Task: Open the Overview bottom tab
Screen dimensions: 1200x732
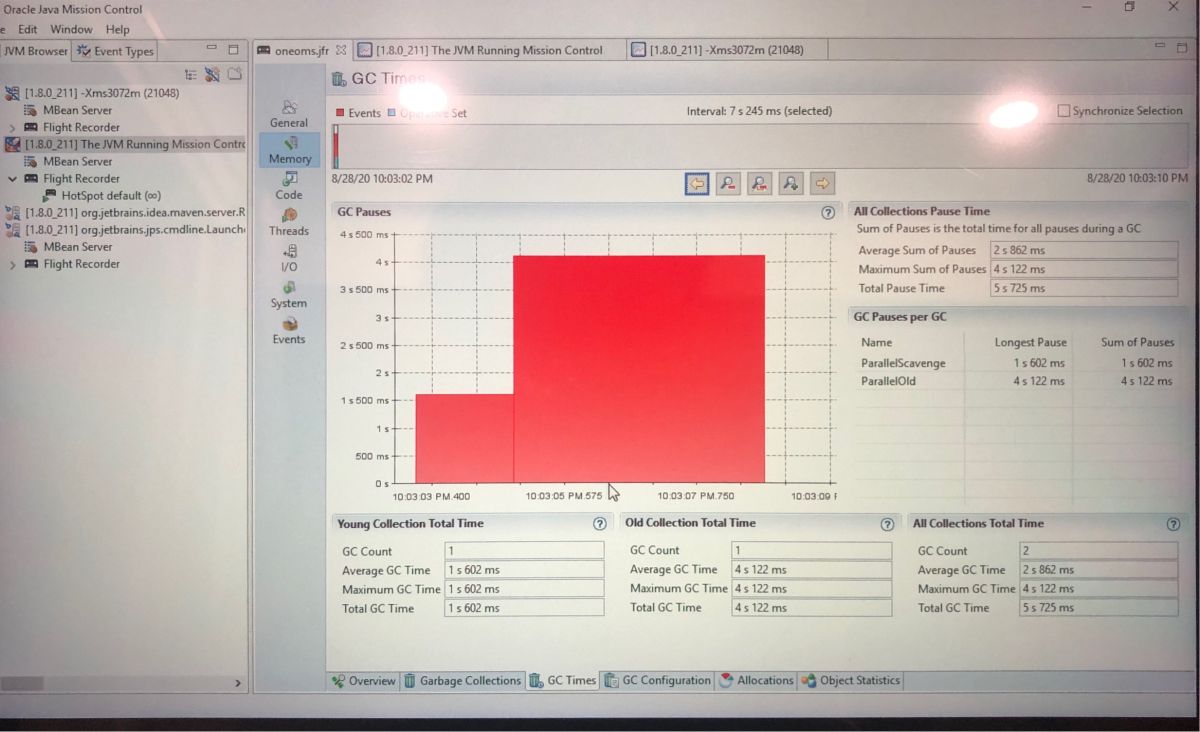Action: tap(363, 681)
